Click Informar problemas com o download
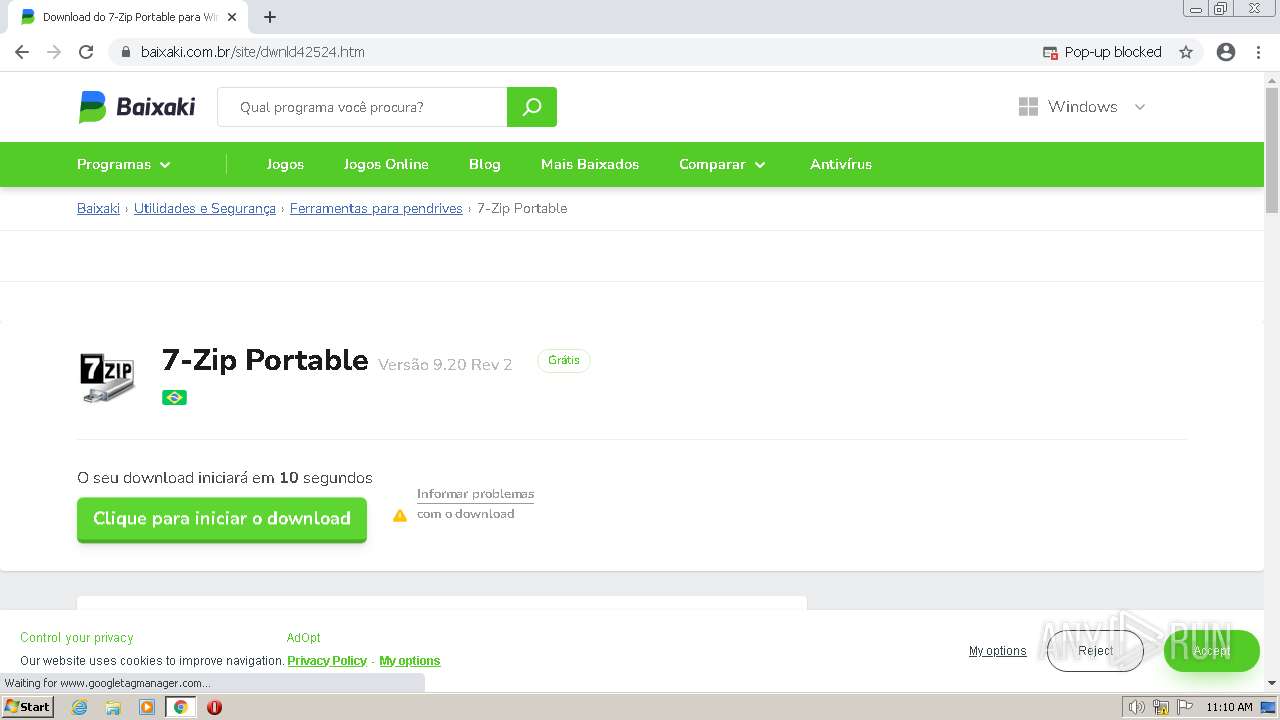This screenshot has height=720, width=1280. [475, 504]
